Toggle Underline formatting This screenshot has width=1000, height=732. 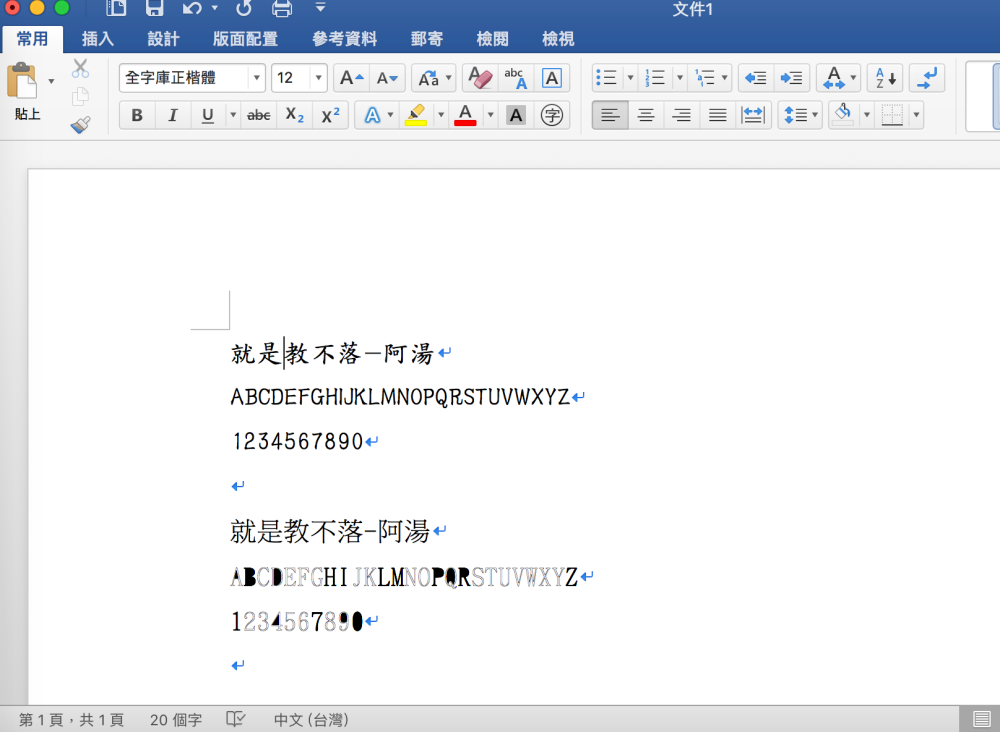click(x=207, y=115)
